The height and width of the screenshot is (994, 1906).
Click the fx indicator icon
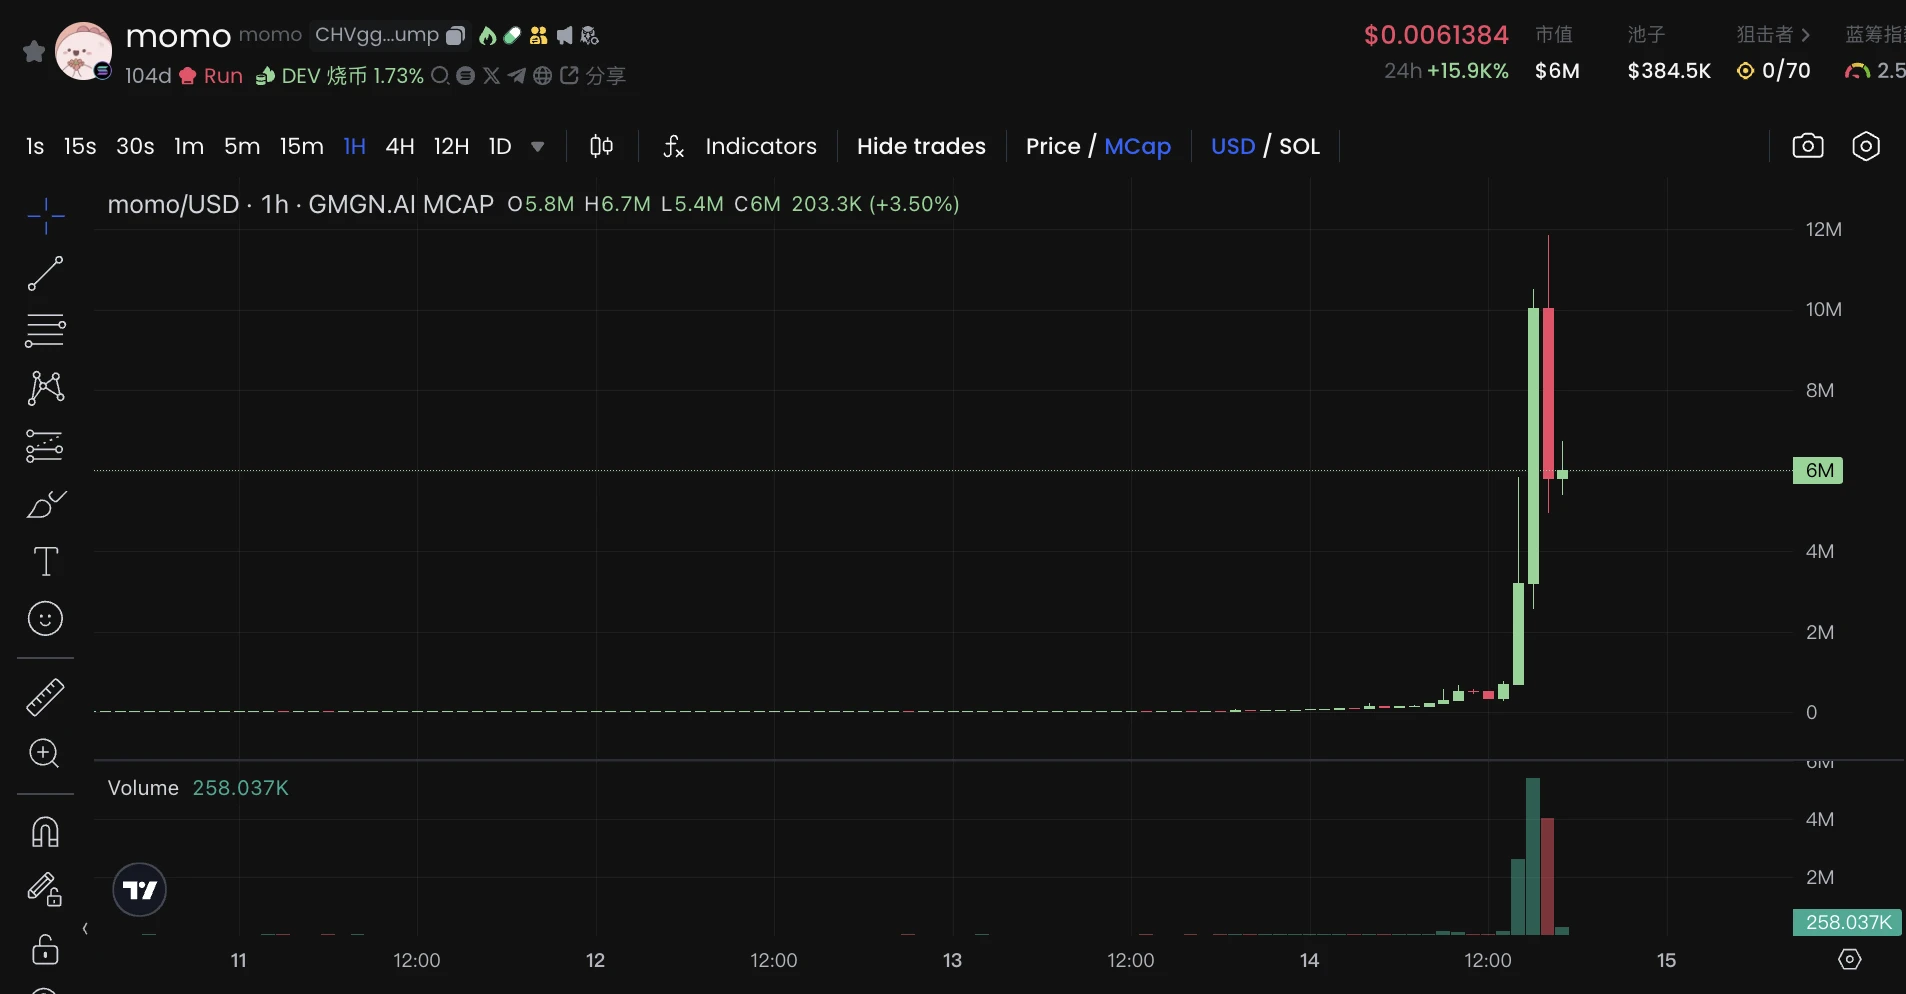pos(674,146)
